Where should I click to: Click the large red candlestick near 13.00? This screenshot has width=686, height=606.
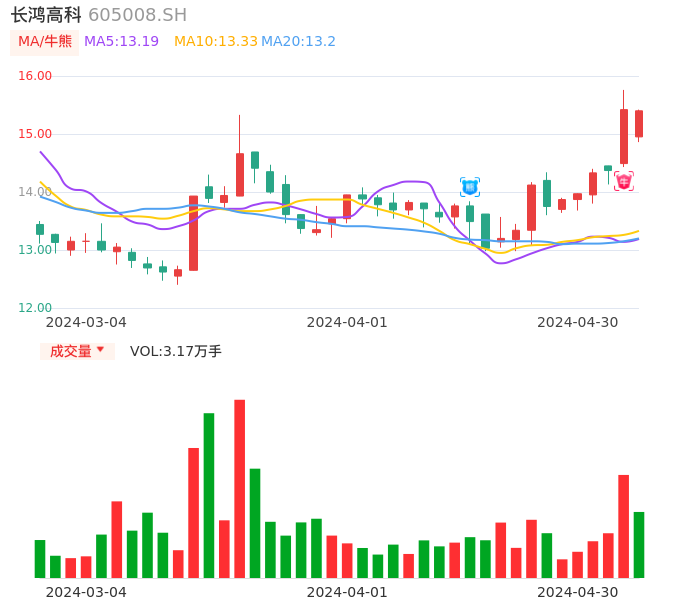tap(193, 233)
